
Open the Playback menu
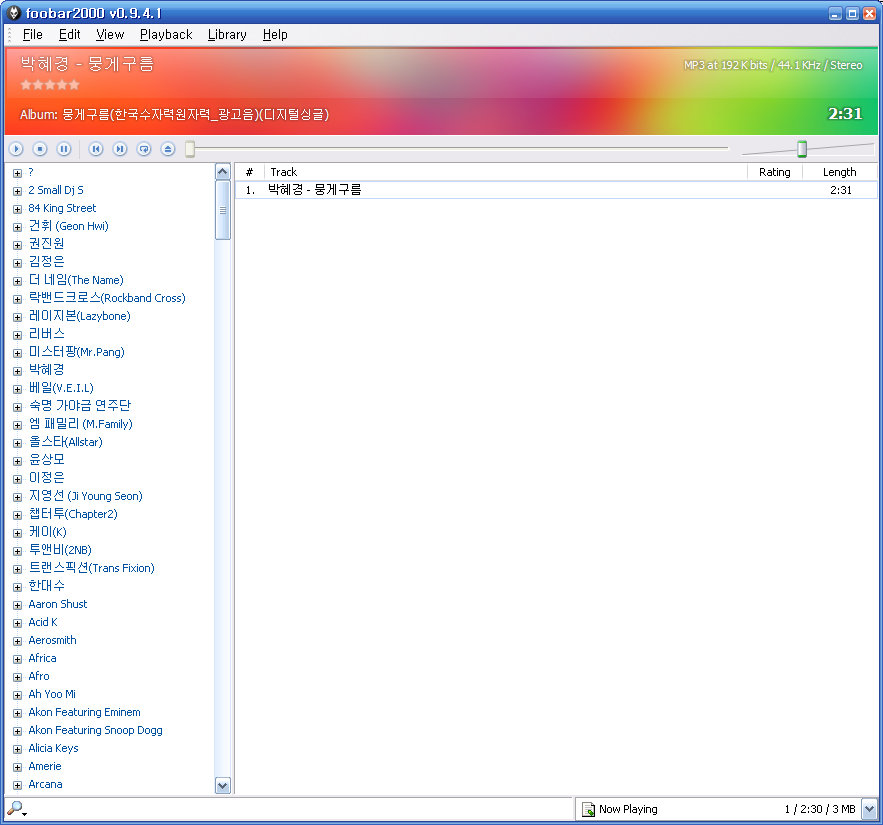pyautogui.click(x=166, y=35)
